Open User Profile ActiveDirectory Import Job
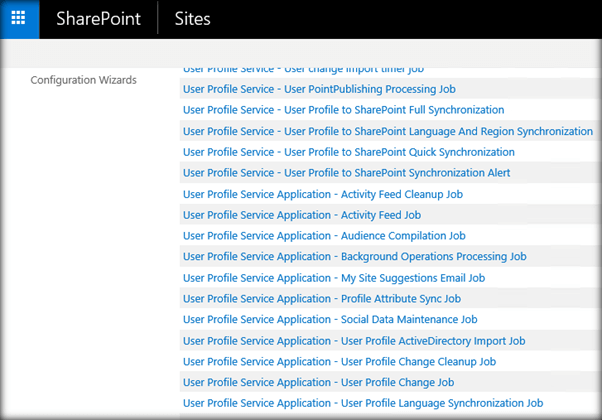The image size is (602, 420). pos(354,341)
